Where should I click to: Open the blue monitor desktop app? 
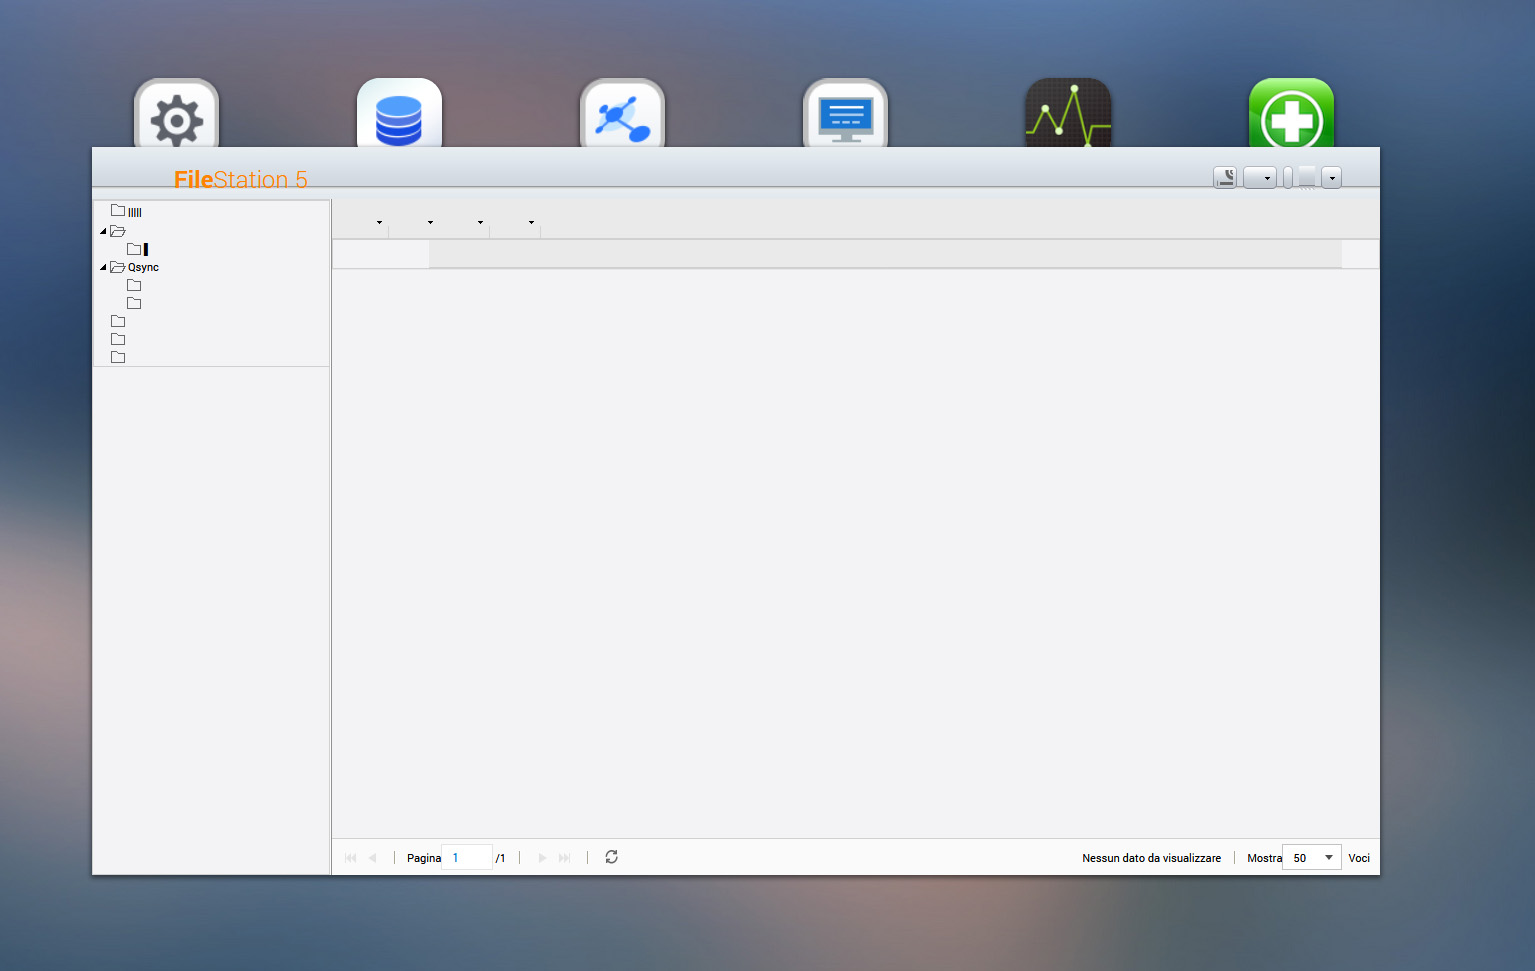[845, 115]
